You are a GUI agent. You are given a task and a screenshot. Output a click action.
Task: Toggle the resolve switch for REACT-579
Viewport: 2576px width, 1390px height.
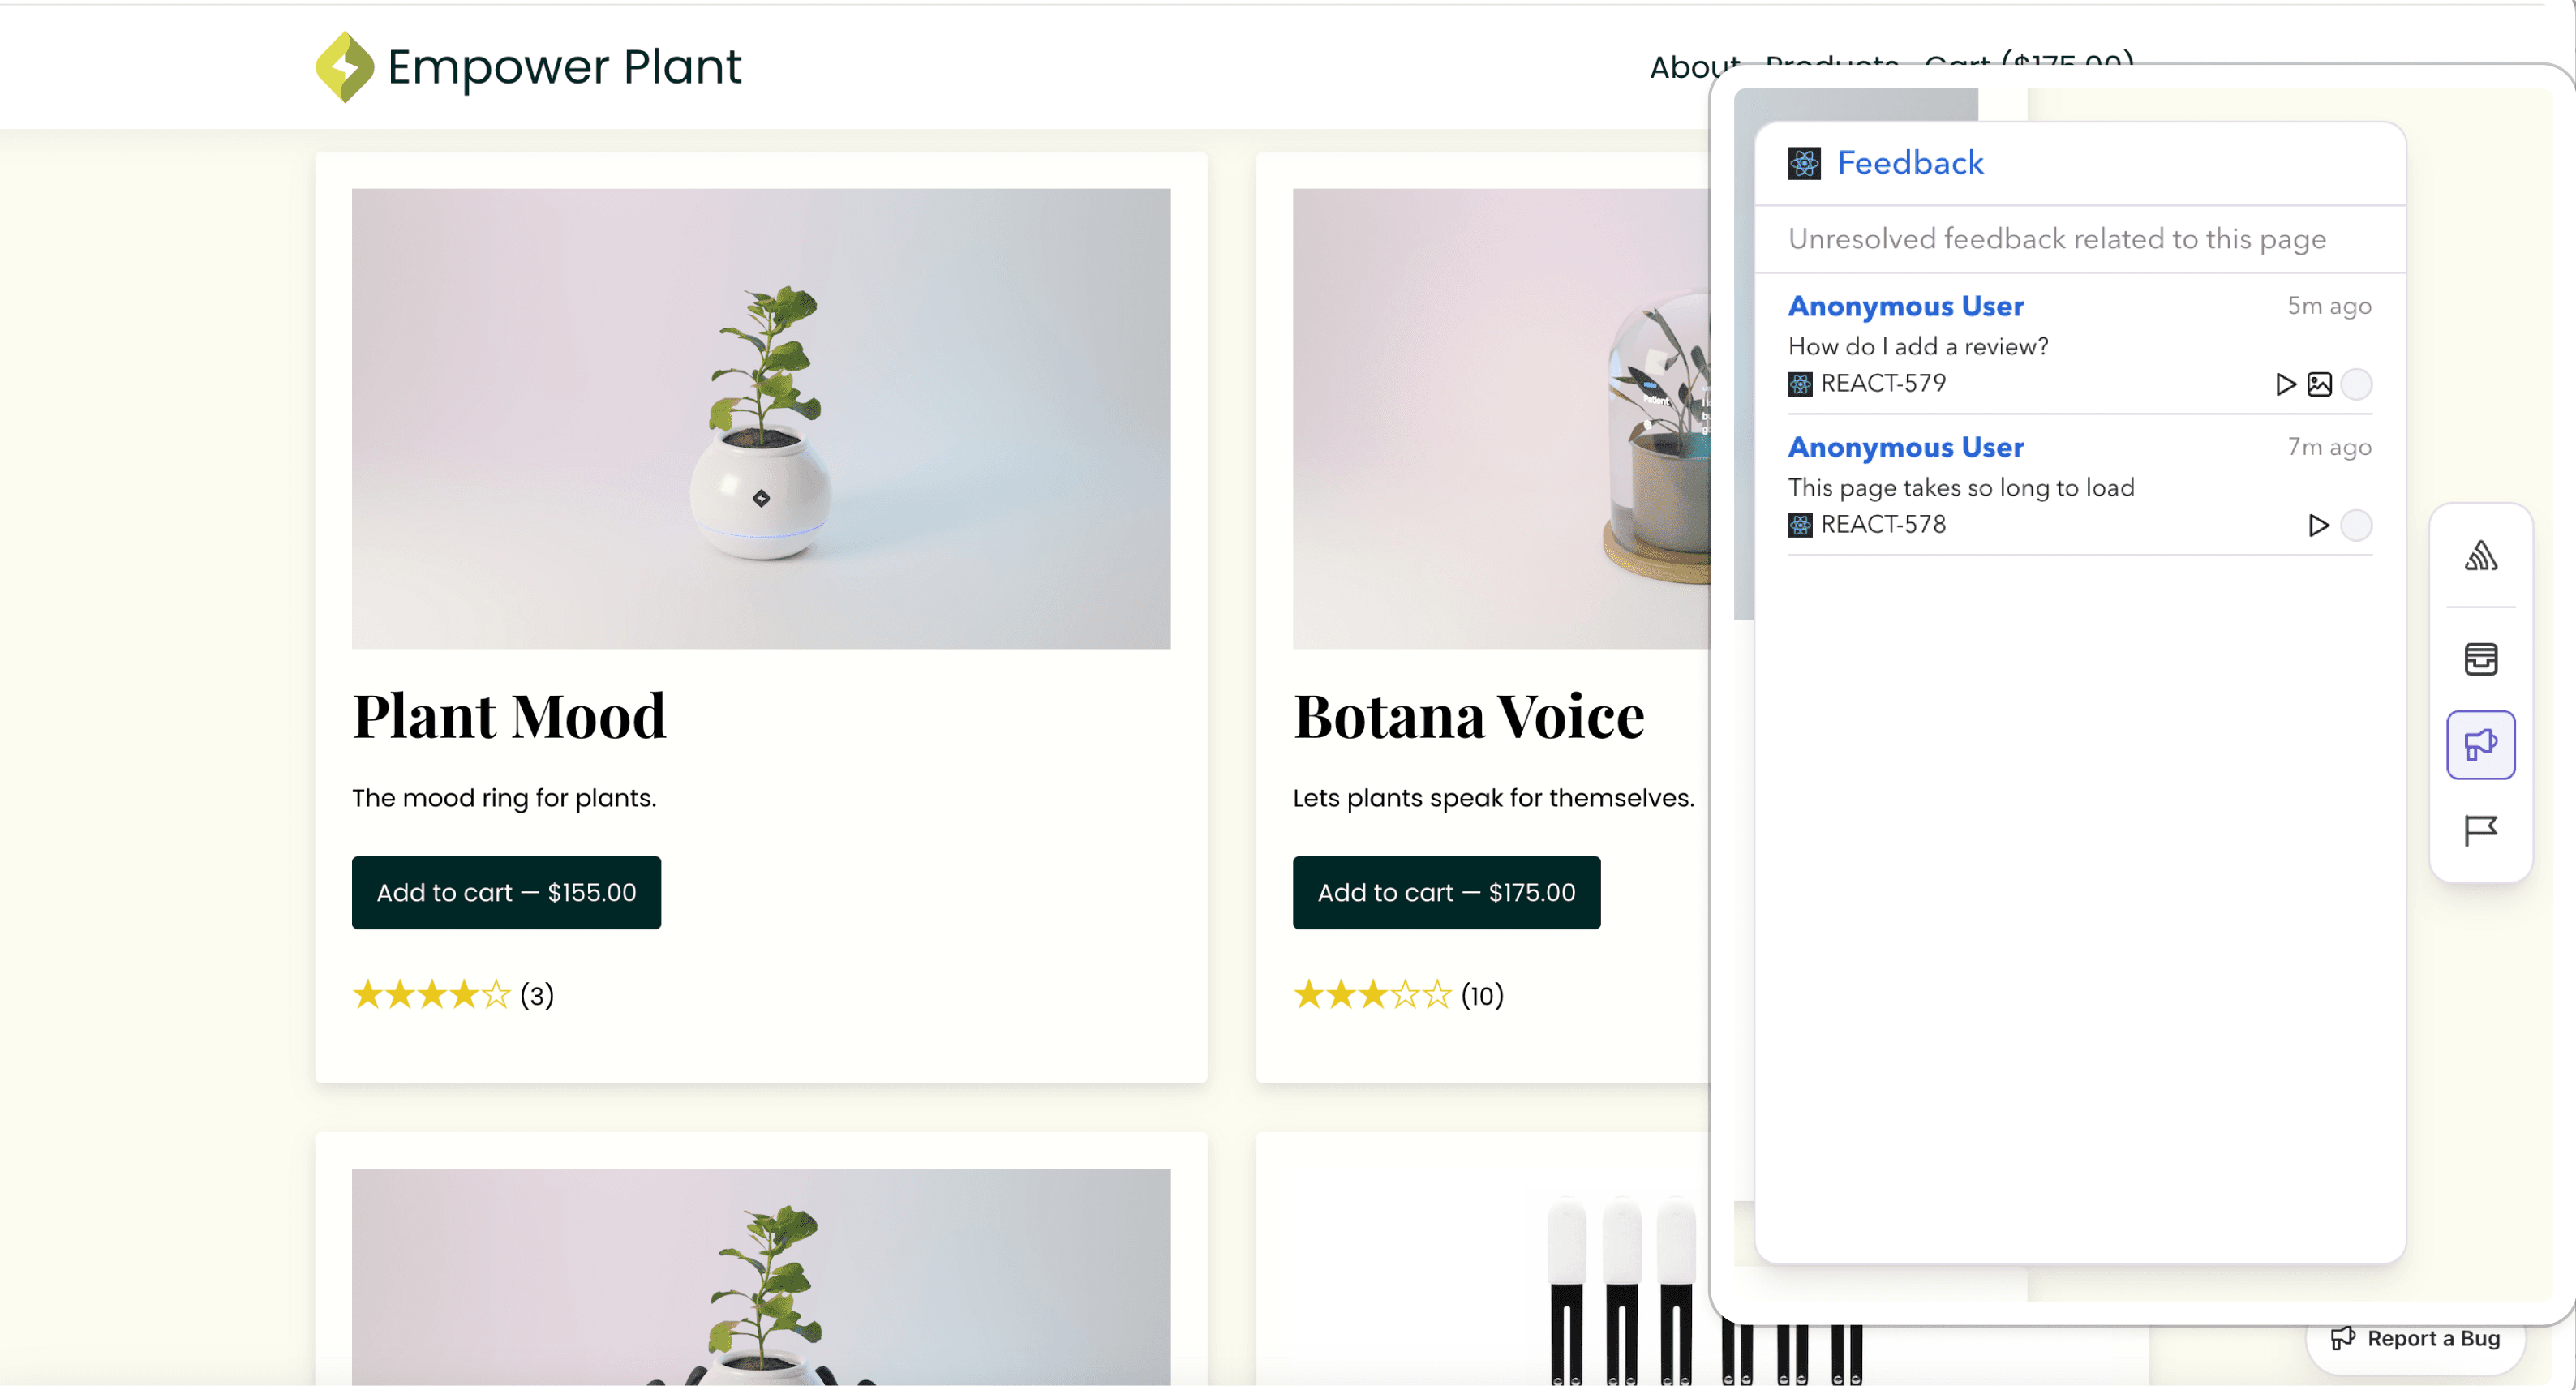[x=2359, y=382]
